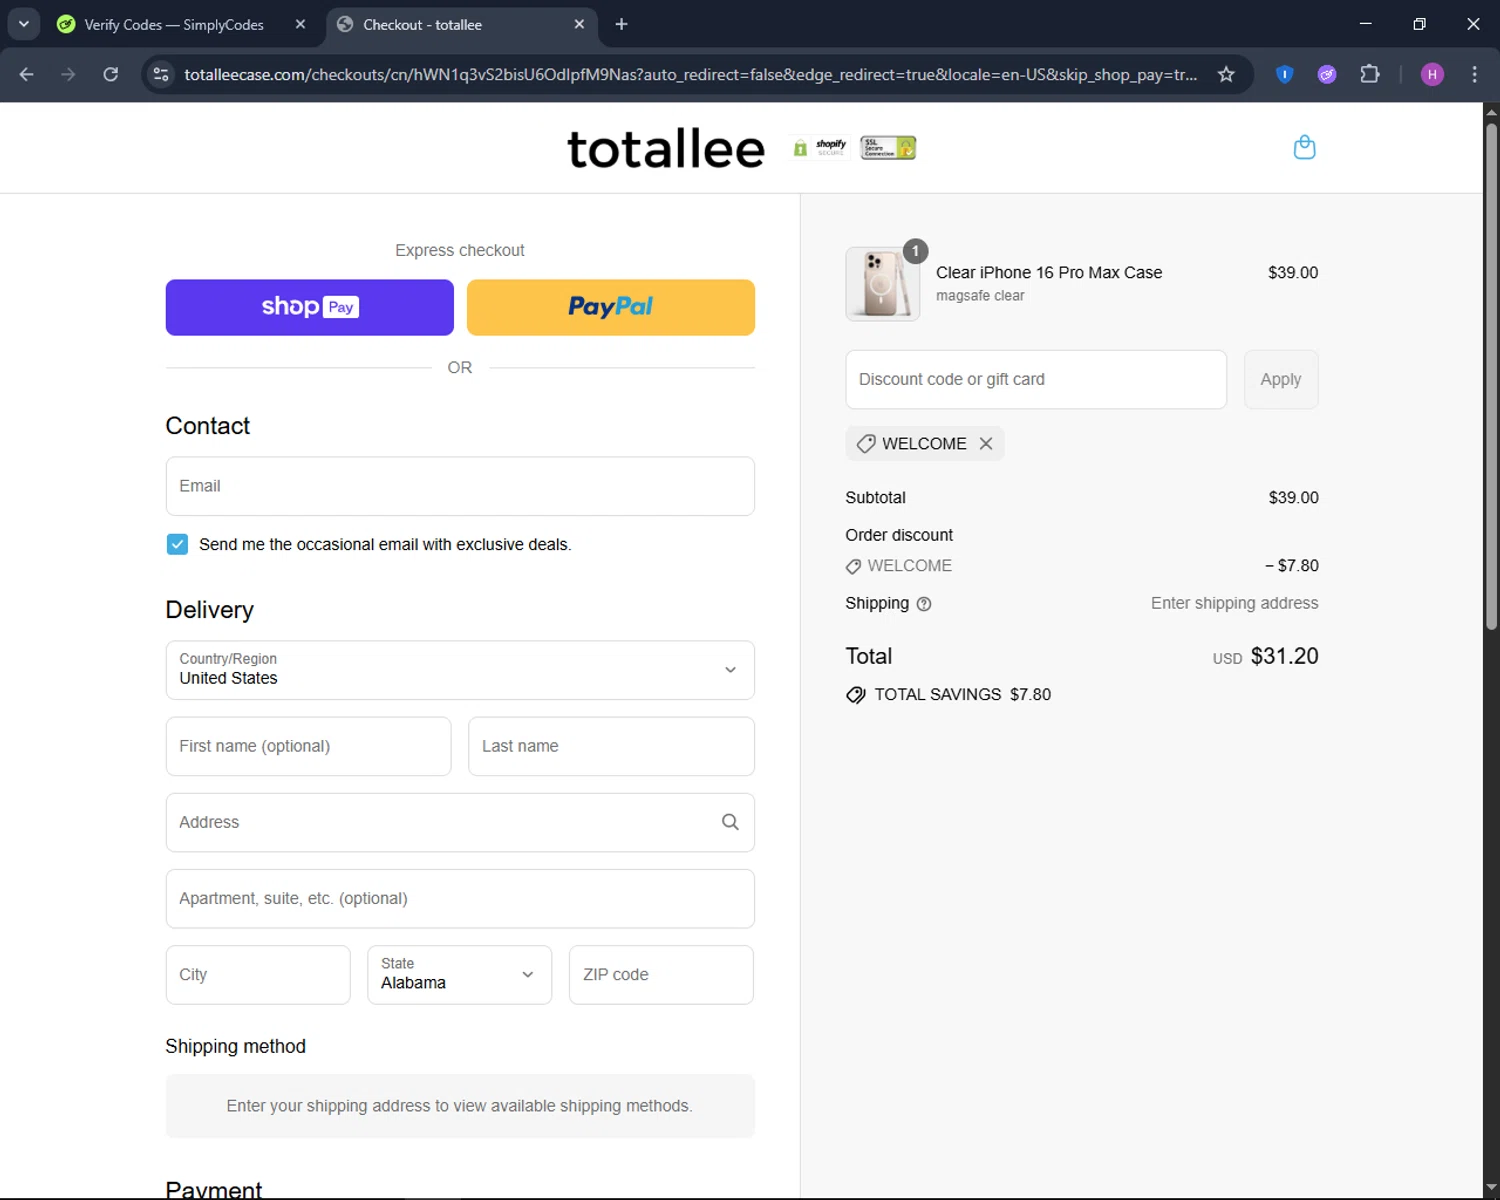Click the SSL secure connection badge

coord(888,148)
